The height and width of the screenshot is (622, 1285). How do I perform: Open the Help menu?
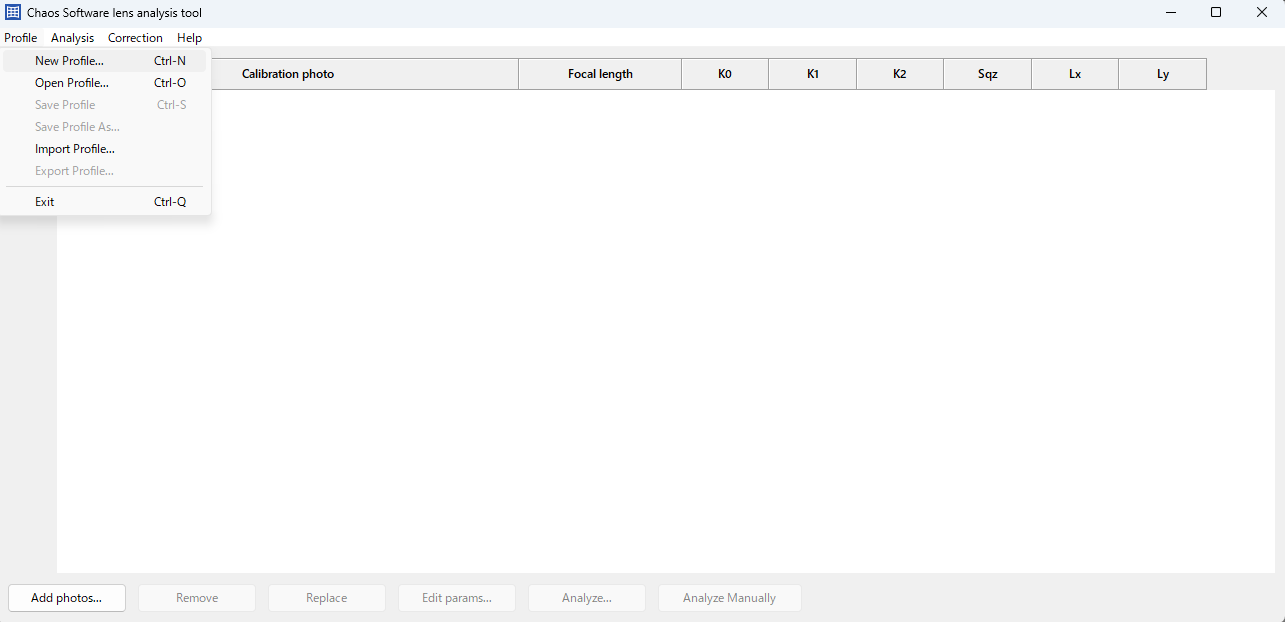[189, 38]
